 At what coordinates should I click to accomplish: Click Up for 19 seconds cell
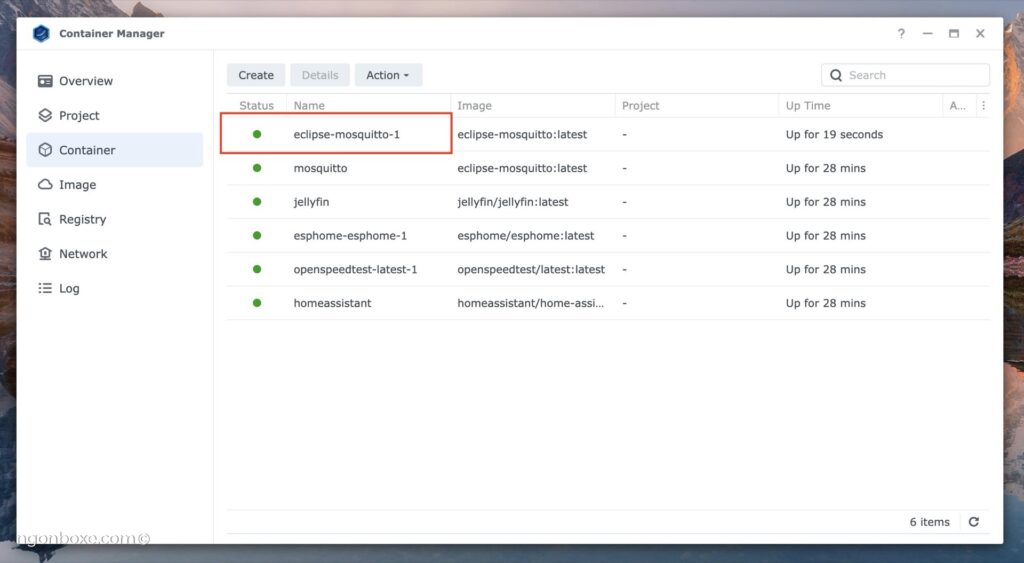[x=835, y=134]
